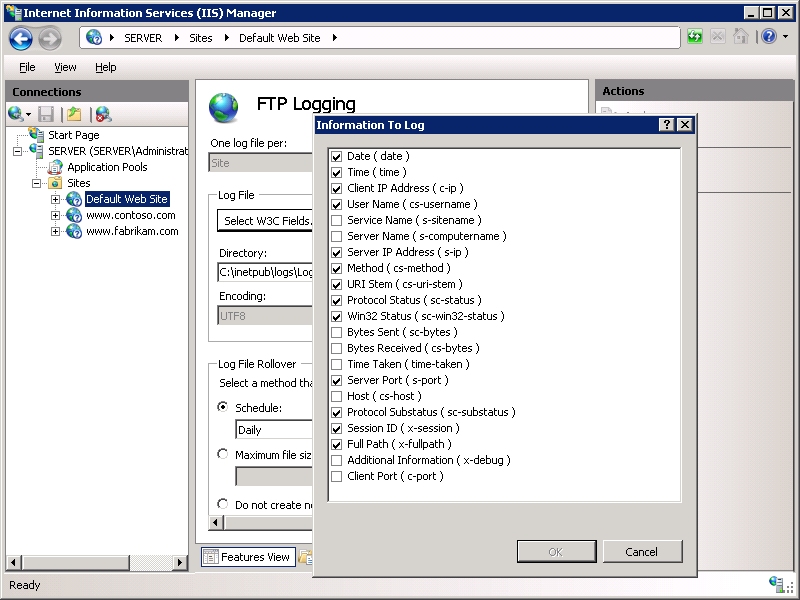Screen dimensions: 800x600
Task: Enable the Service Name (s-sitename) checkbox
Action: pyautogui.click(x=337, y=220)
